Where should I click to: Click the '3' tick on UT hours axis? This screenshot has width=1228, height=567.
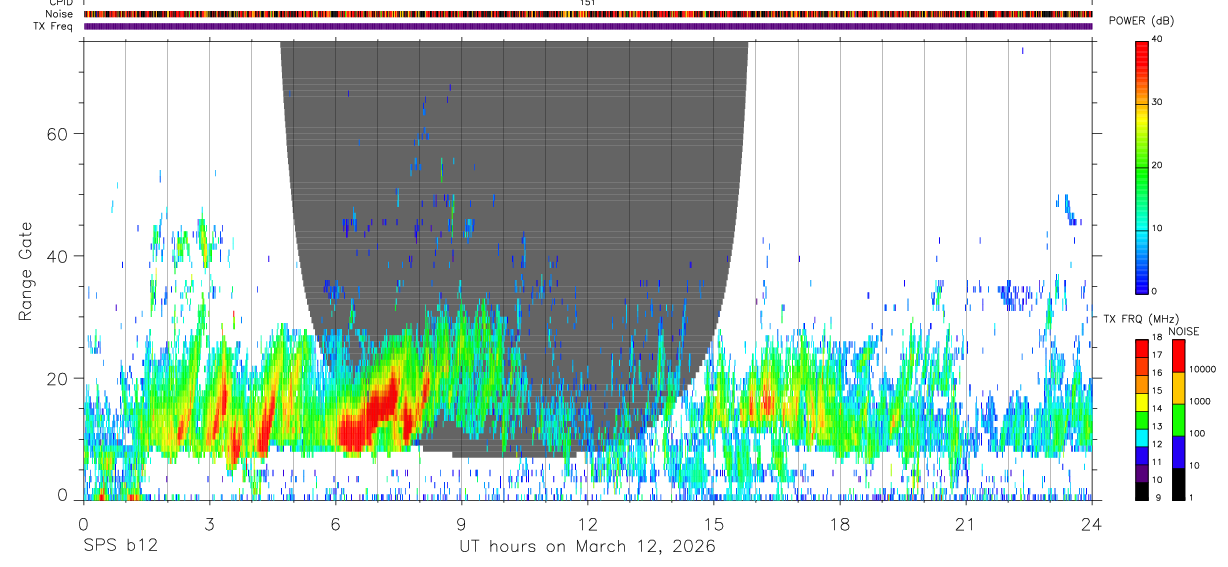point(210,524)
